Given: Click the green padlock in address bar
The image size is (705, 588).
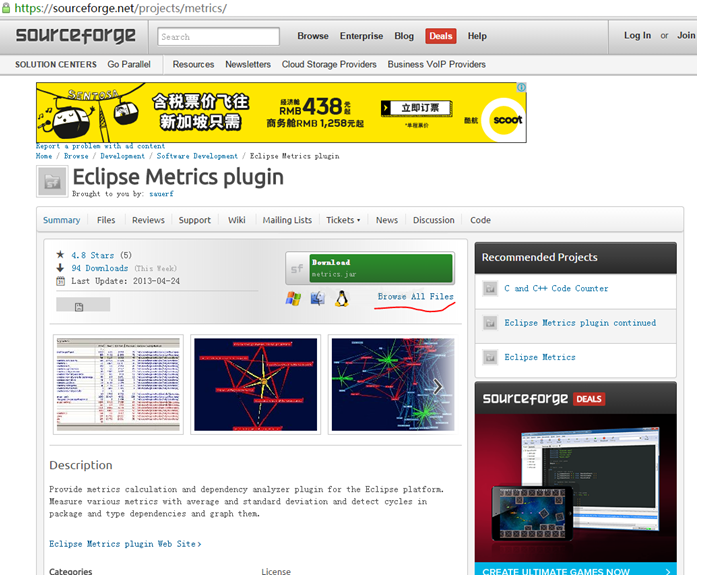Looking at the screenshot, I should pos(6,8).
